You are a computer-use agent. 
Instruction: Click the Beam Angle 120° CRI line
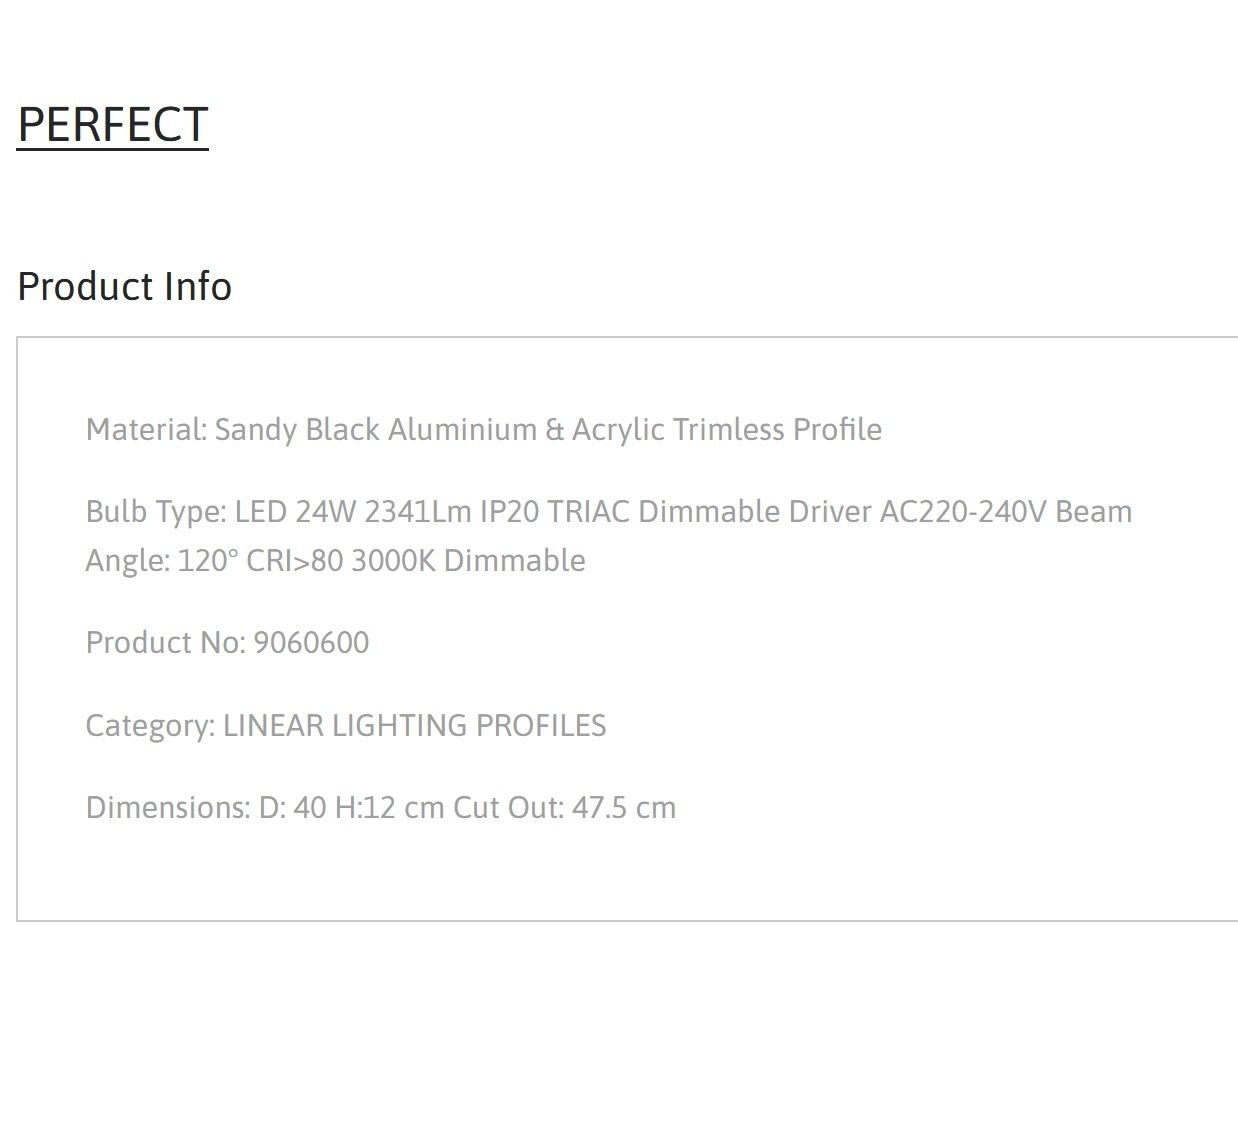tap(335, 560)
